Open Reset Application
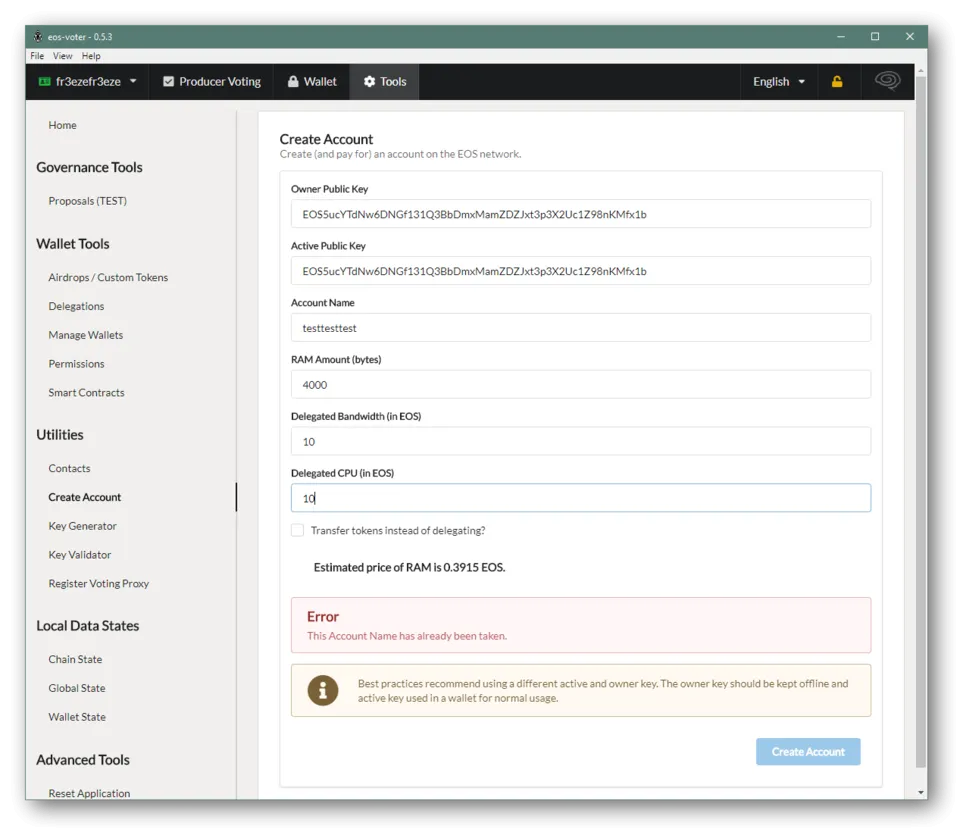This screenshot has height=832, width=960. pyautogui.click(x=89, y=793)
